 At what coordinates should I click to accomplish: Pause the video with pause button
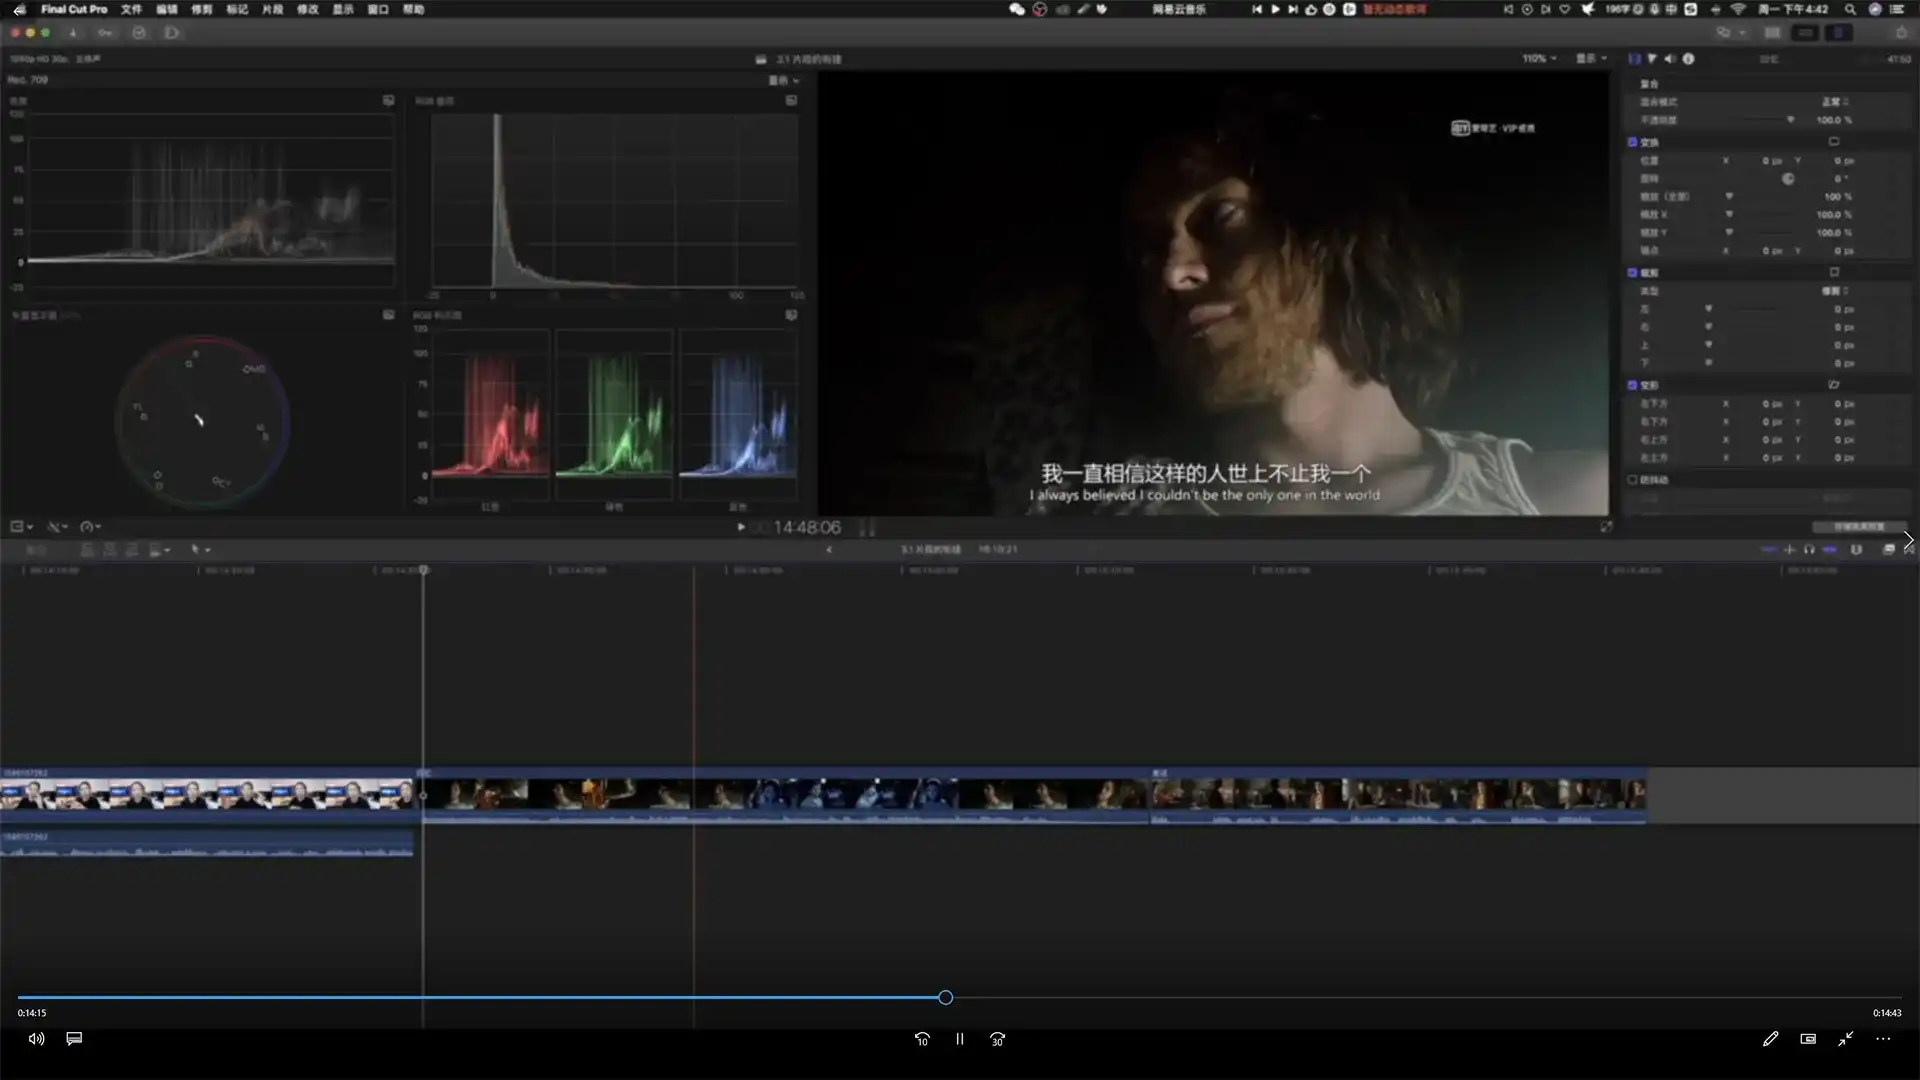959,1039
